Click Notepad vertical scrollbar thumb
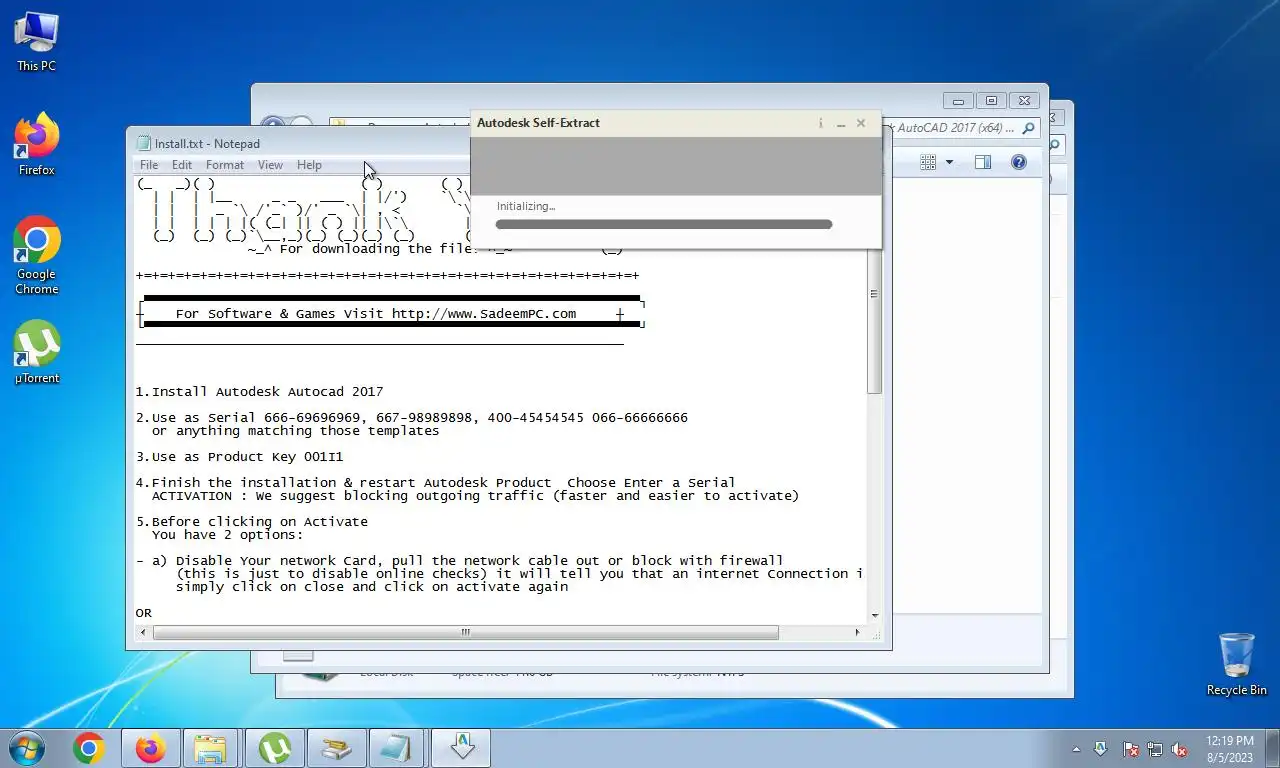This screenshot has height=768, width=1280. 874,293
